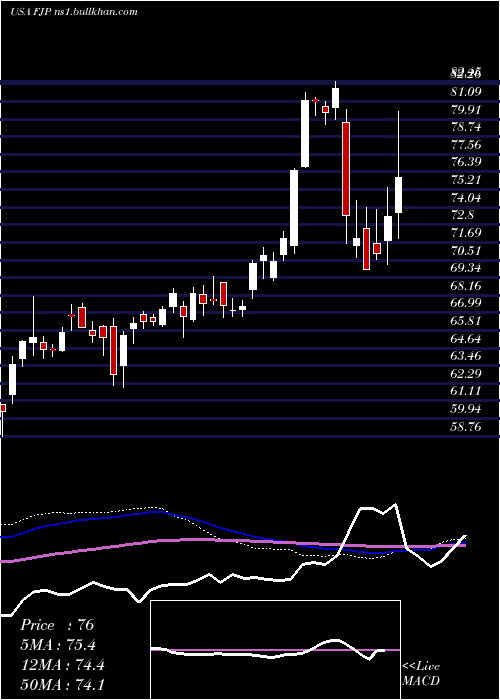The height and width of the screenshot is (700, 500).
Task: Click the Price : 76 readout
Action: 57,625
